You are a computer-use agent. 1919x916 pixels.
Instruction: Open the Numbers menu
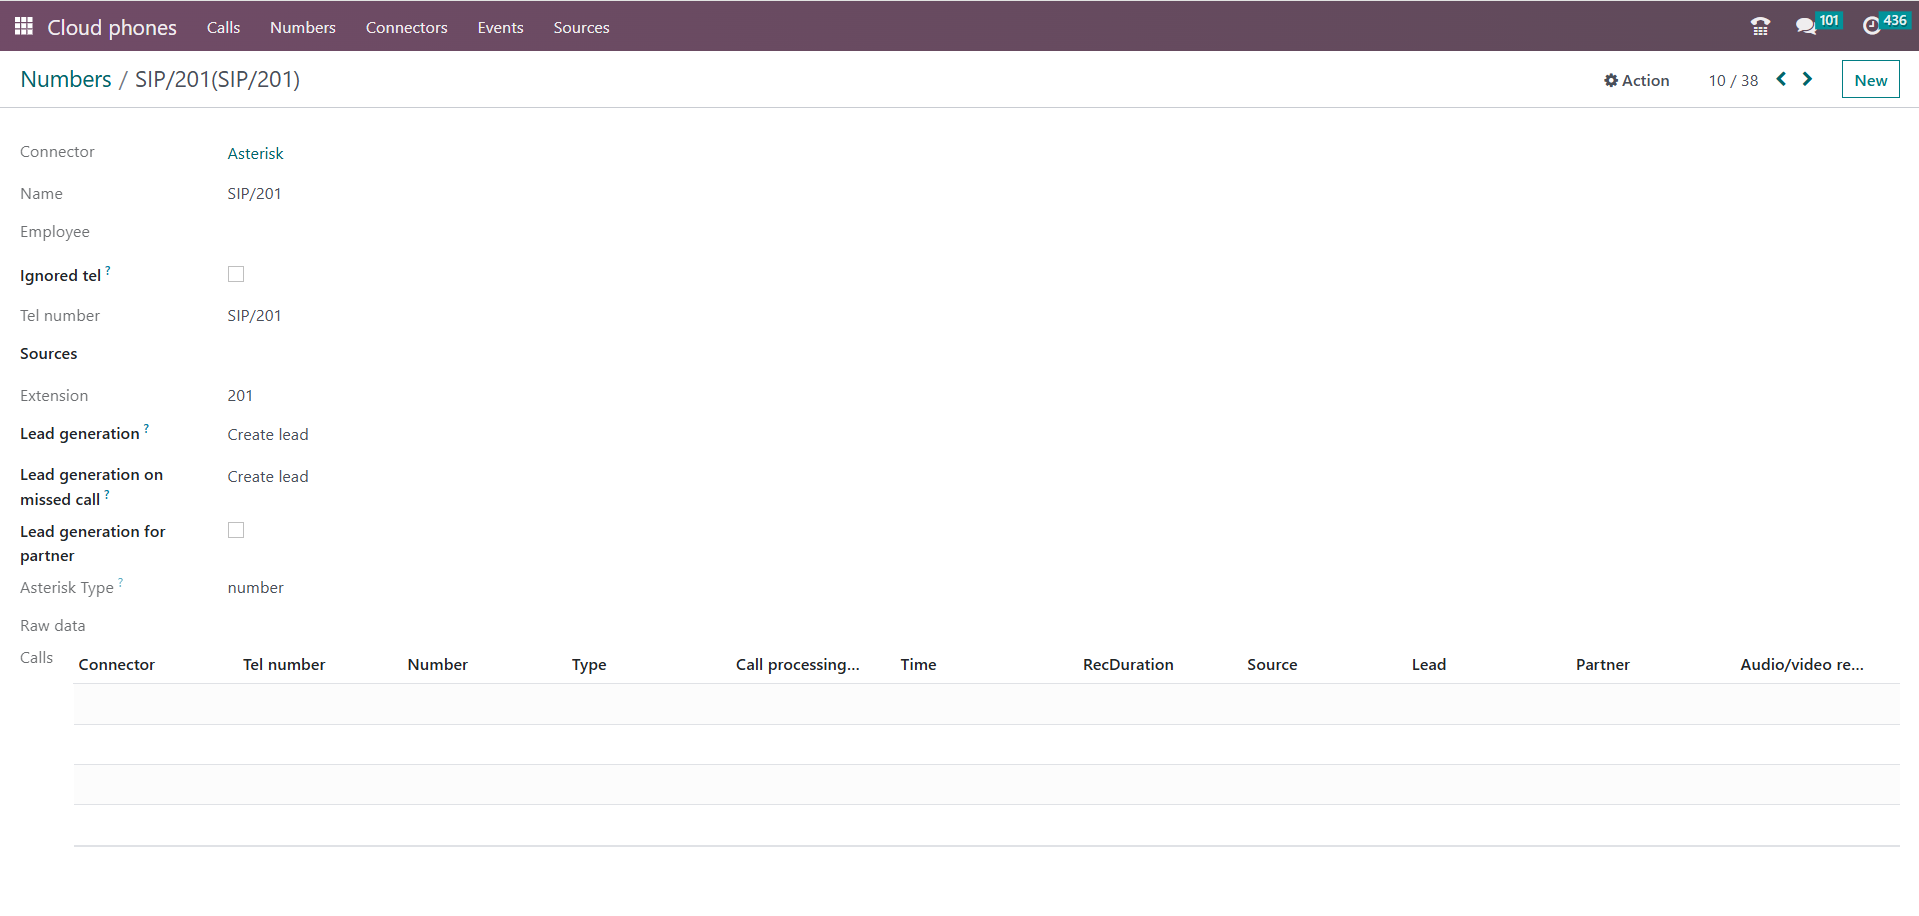pos(302,27)
